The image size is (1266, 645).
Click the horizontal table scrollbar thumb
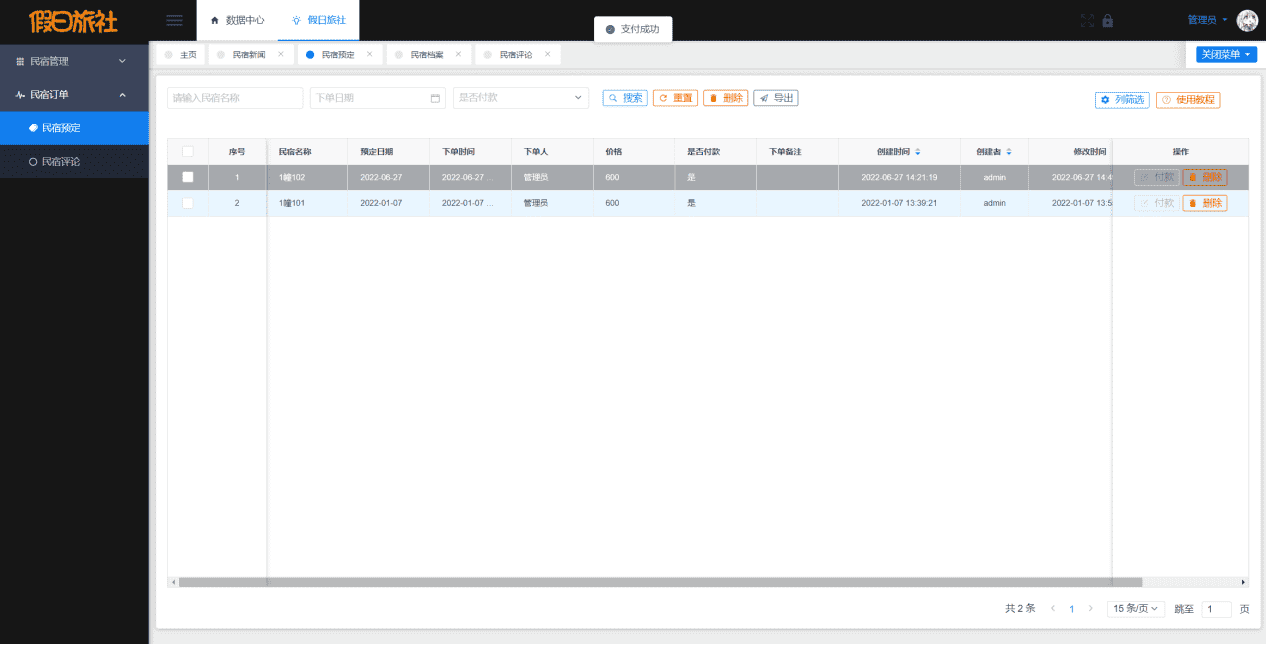coord(660,582)
